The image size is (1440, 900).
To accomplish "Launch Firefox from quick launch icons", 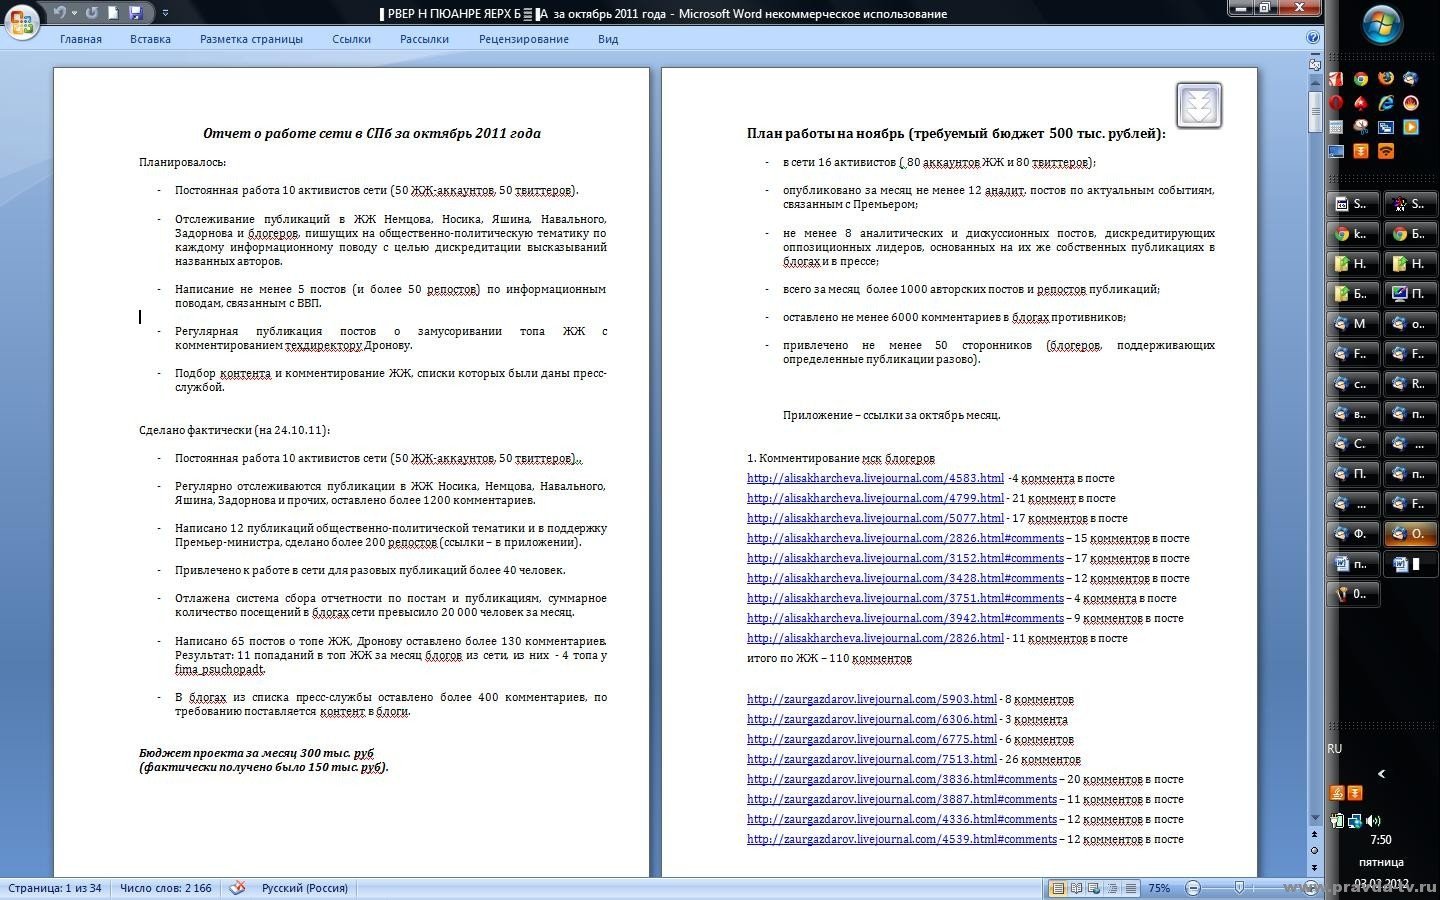I will pyautogui.click(x=1386, y=78).
